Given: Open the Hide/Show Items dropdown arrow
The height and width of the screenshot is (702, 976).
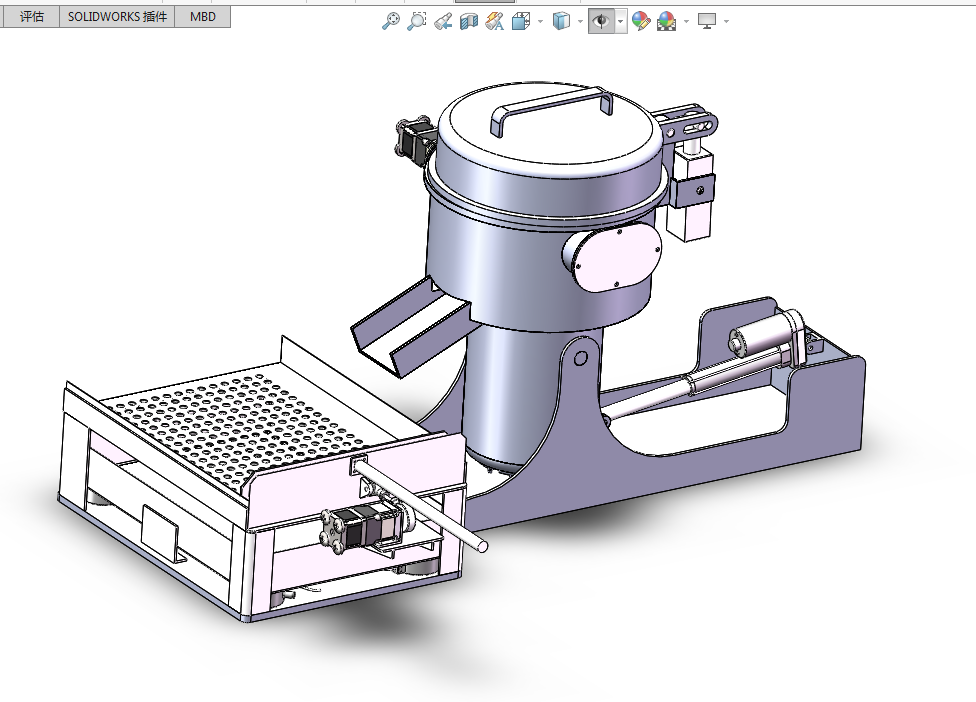Looking at the screenshot, I should (620, 21).
